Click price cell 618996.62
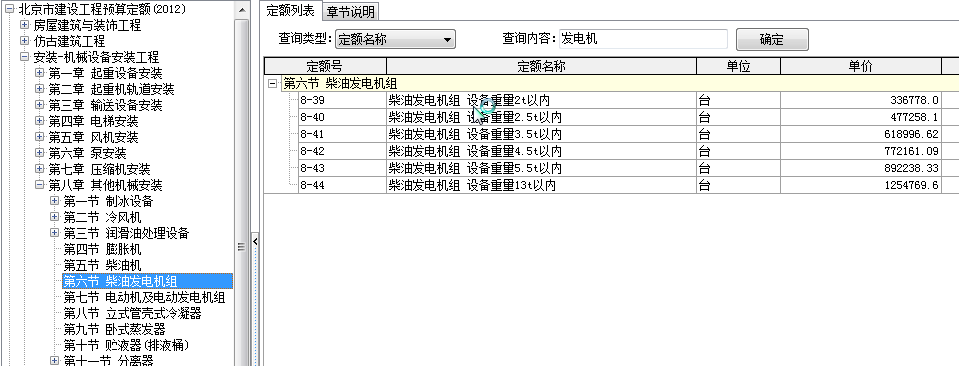This screenshot has height=366, width=959. click(x=861, y=134)
